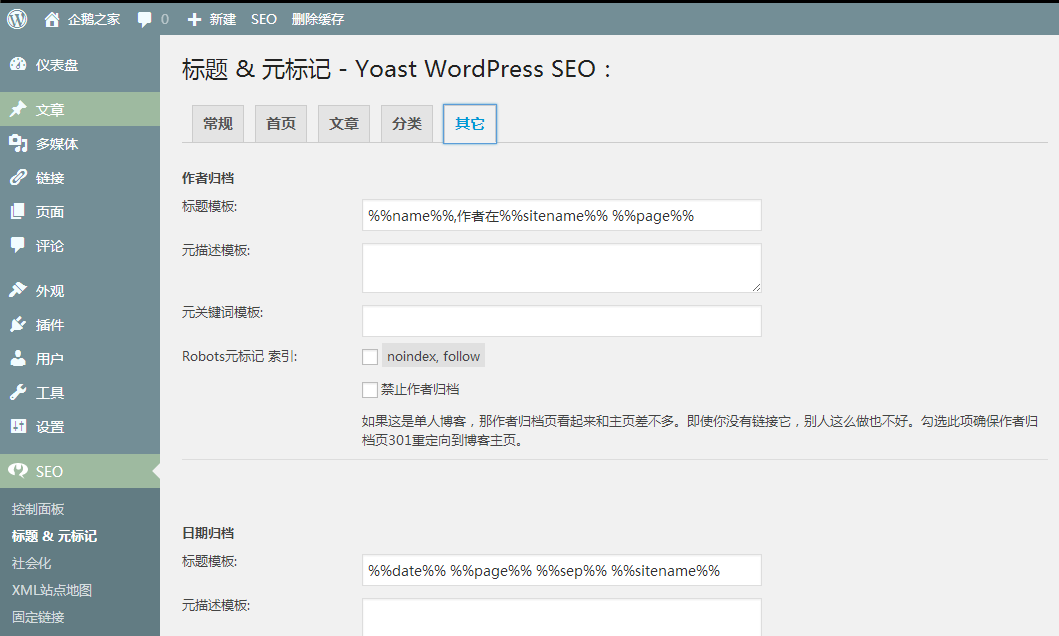Open the comments bubble in admin bar
This screenshot has height=636, width=1059.
144,20
